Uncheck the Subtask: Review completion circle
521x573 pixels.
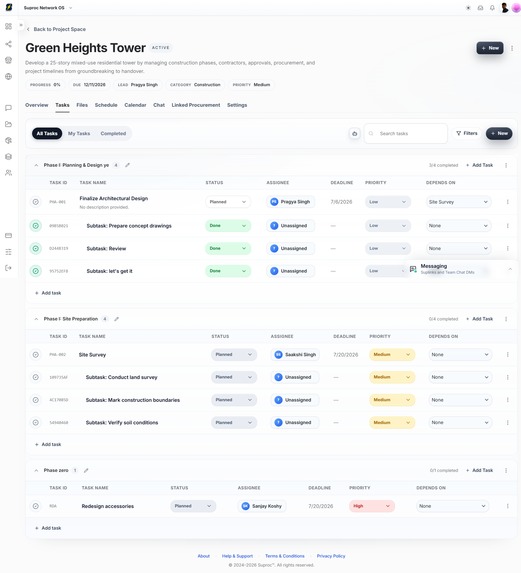click(35, 248)
